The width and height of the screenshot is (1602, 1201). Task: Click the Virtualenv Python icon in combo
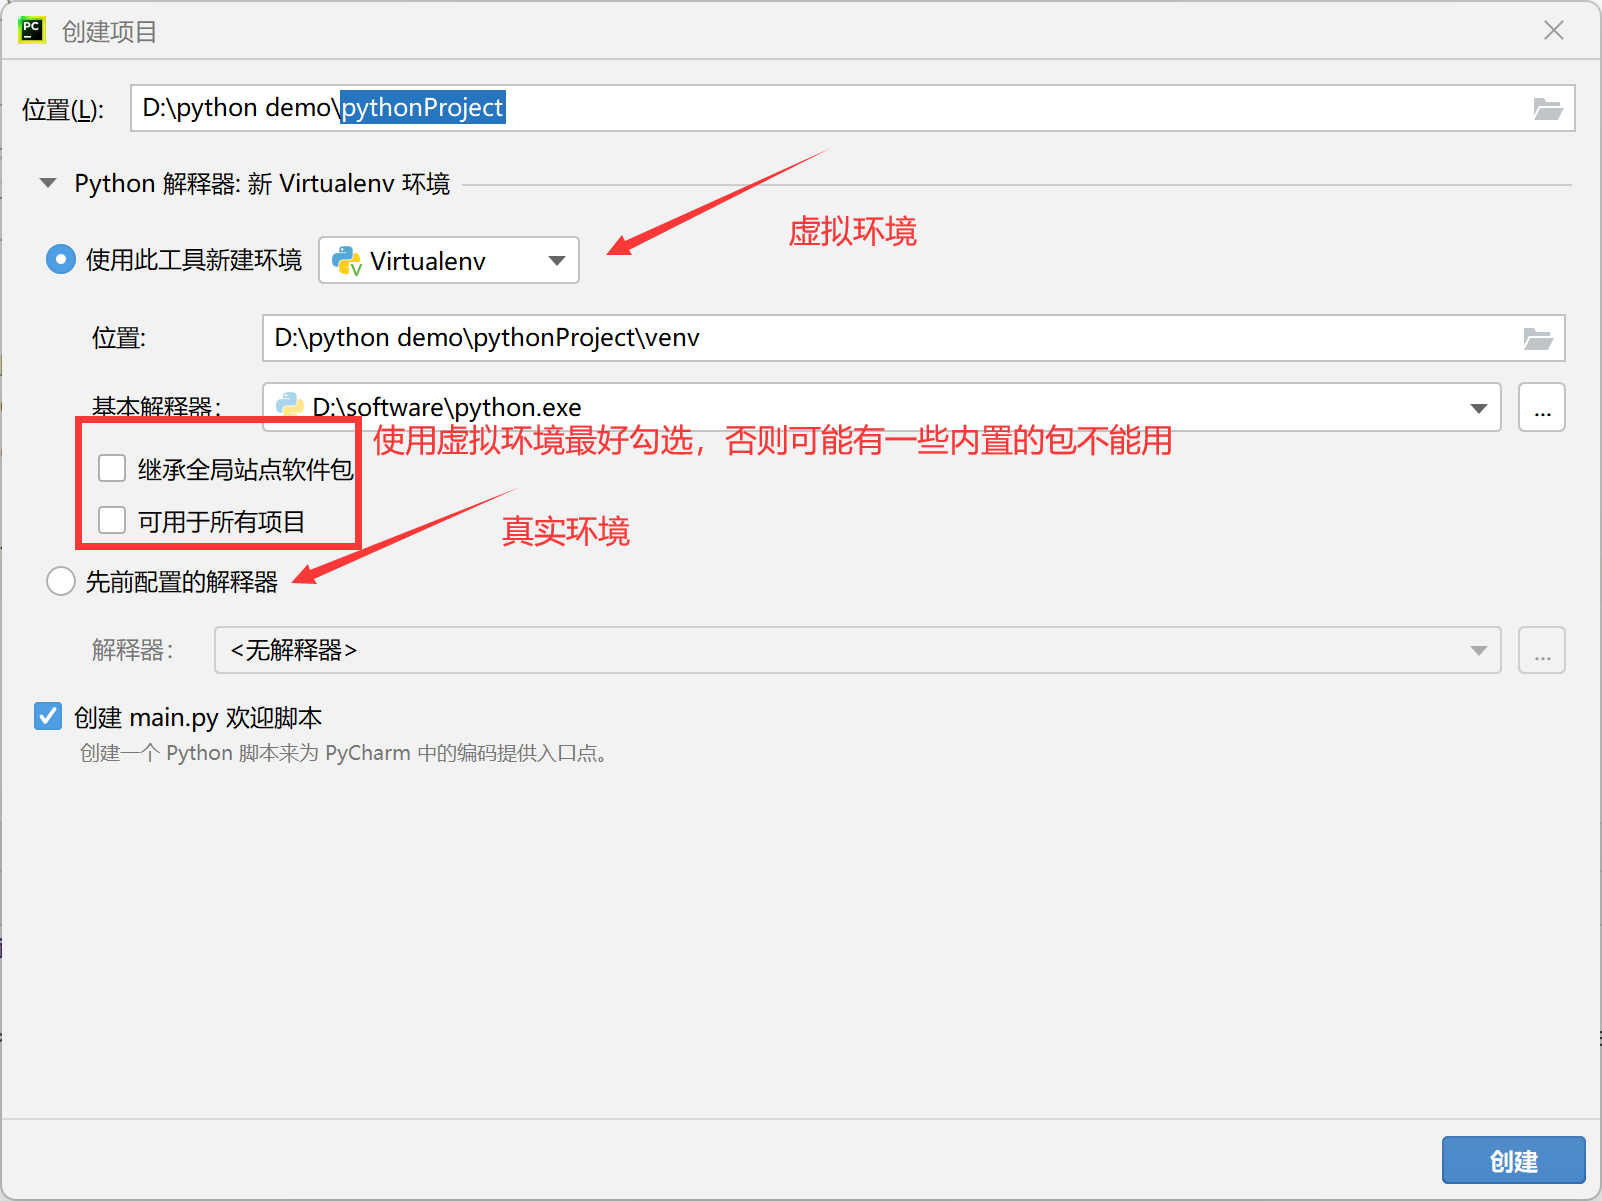[x=347, y=261]
